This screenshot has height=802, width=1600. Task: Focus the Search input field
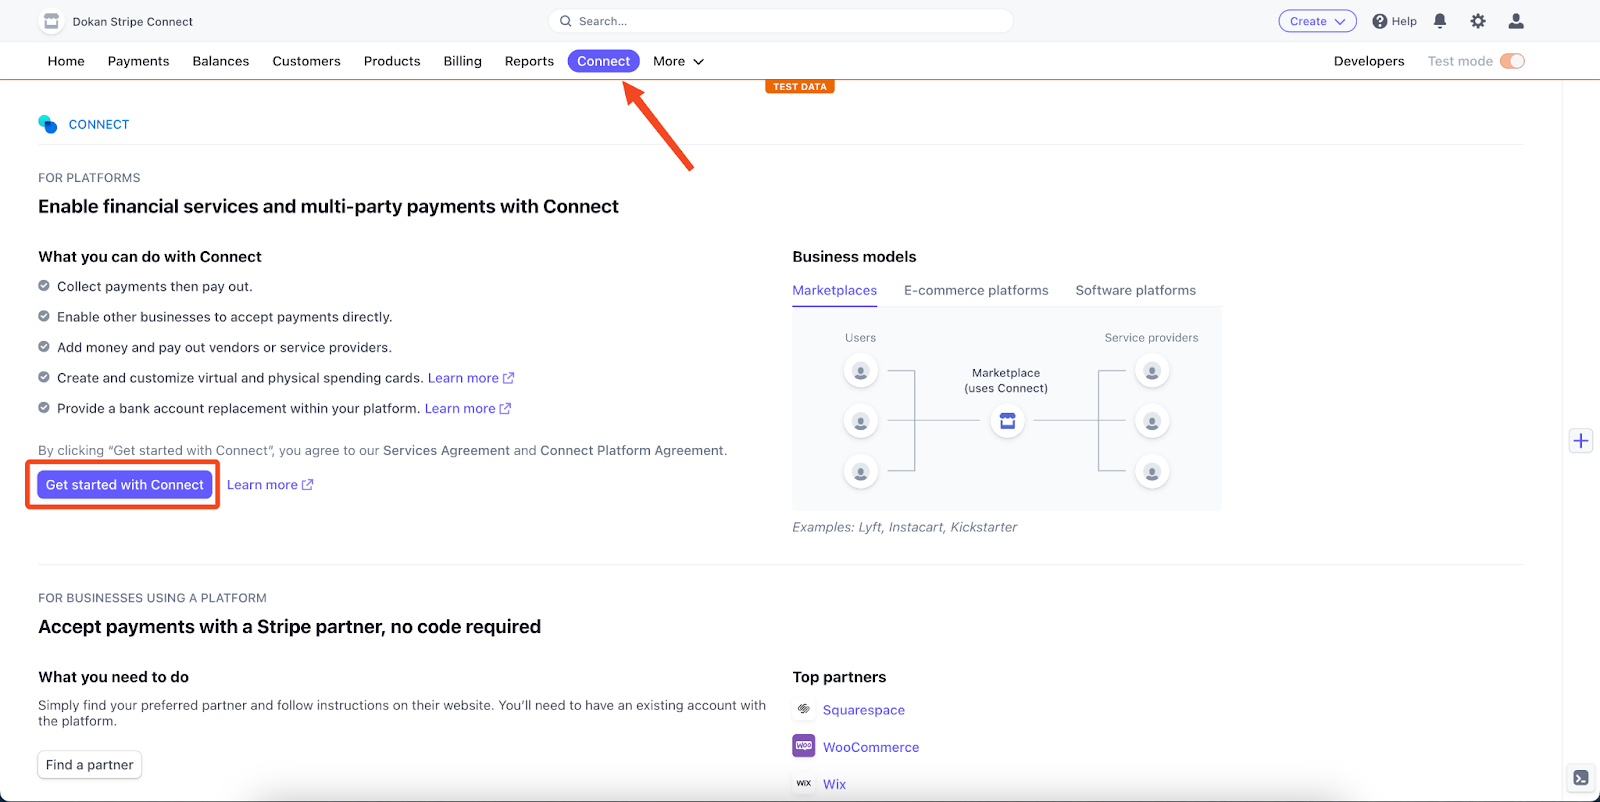pos(780,21)
